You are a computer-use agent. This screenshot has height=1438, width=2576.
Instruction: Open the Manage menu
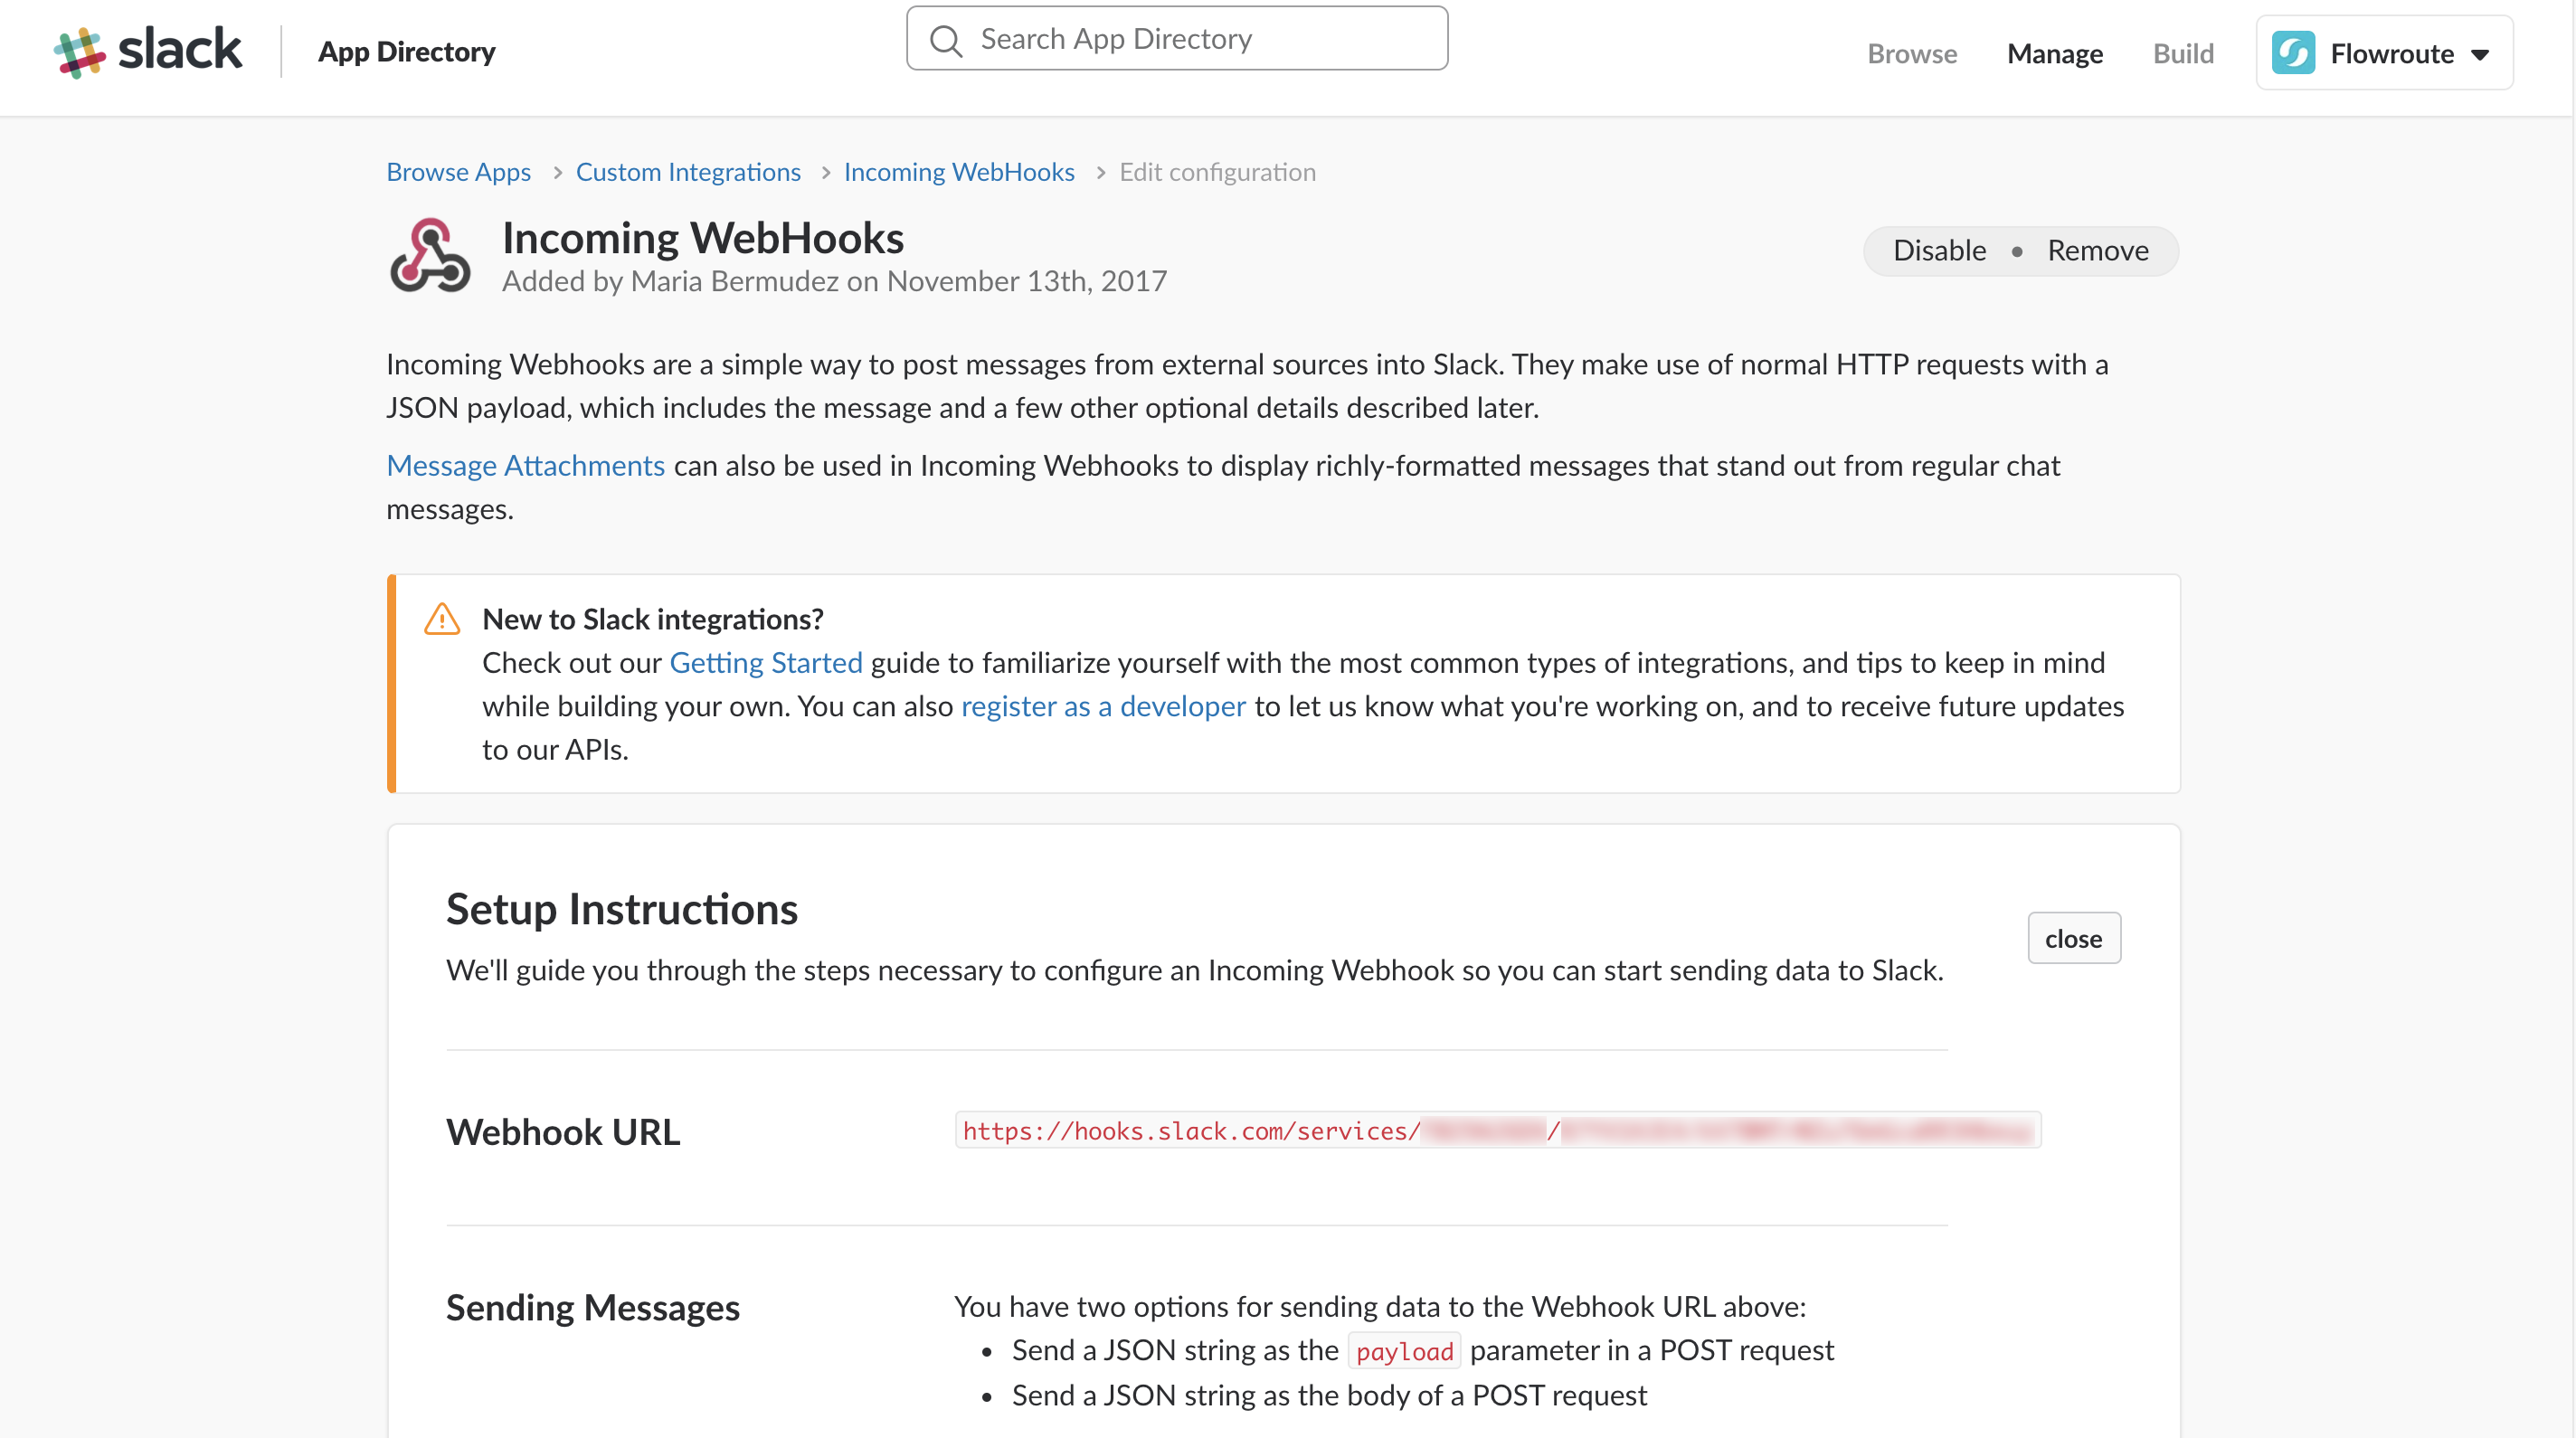tap(2054, 53)
